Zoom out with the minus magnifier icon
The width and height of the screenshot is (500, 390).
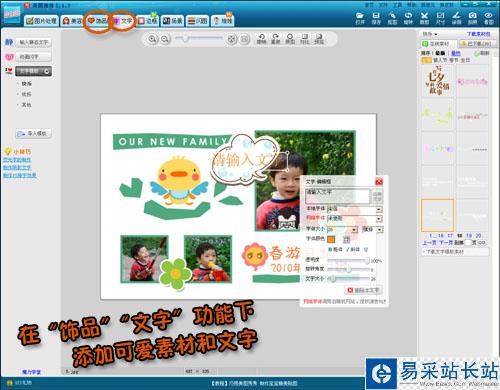[165, 39]
